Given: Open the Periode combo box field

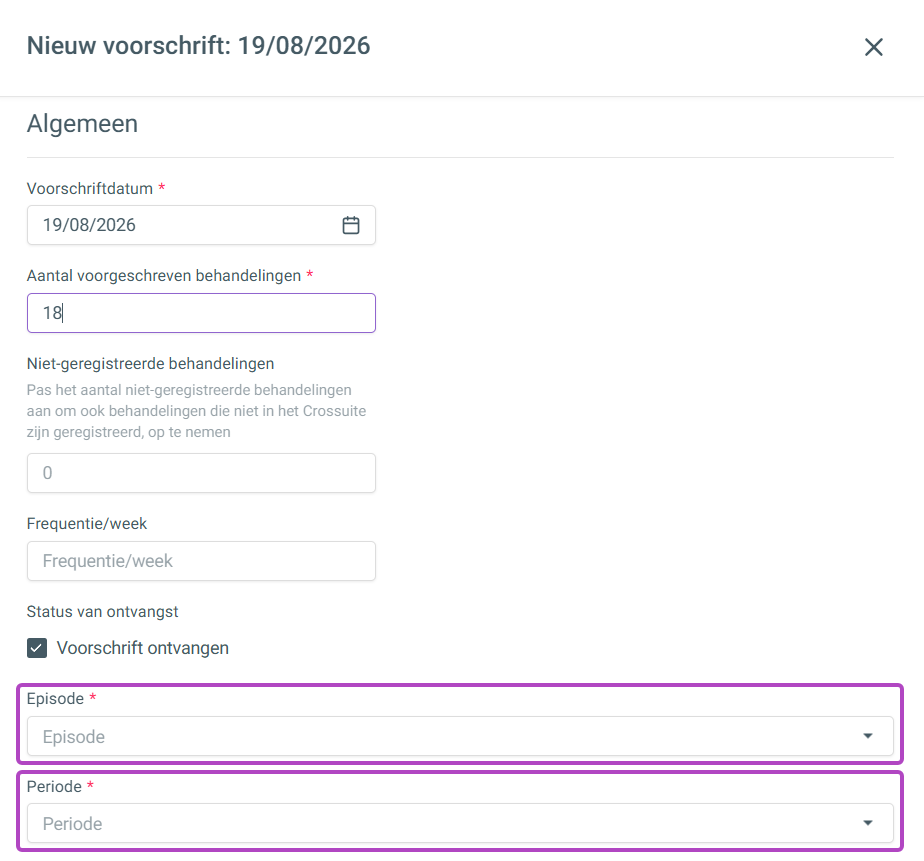Looking at the screenshot, I should coord(460,823).
